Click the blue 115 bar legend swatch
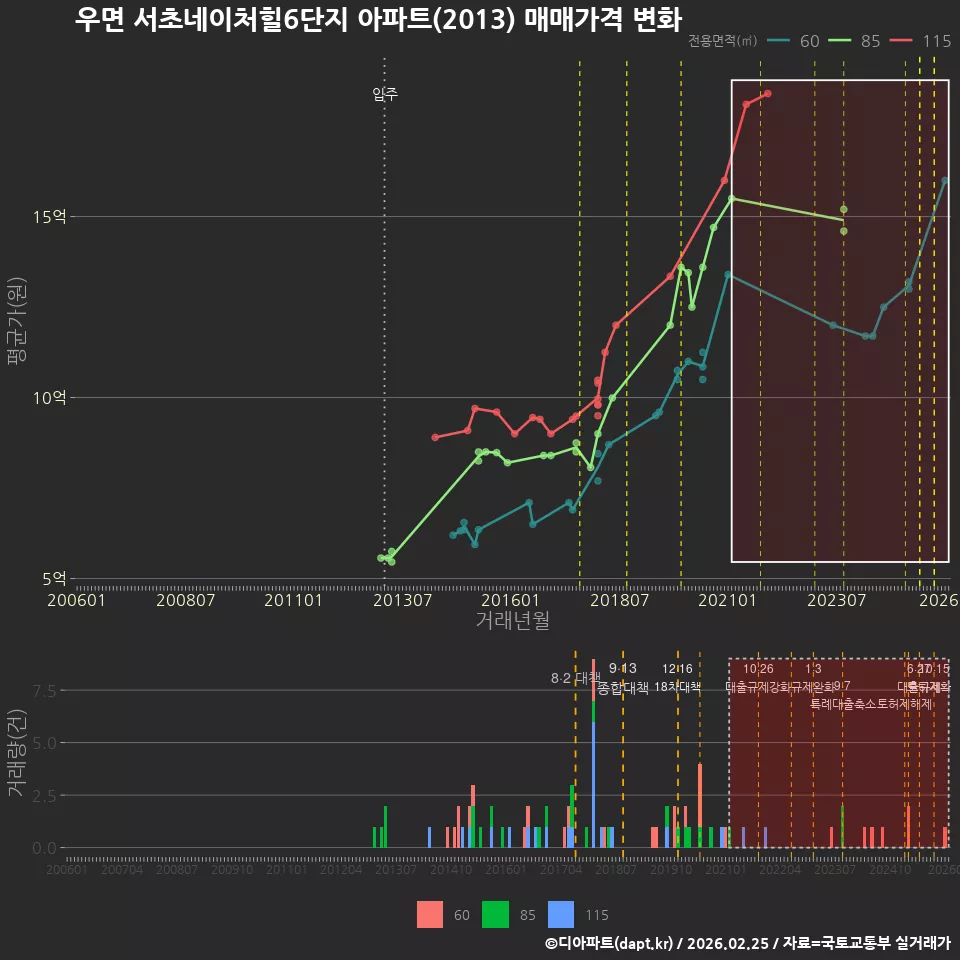 tap(561, 915)
